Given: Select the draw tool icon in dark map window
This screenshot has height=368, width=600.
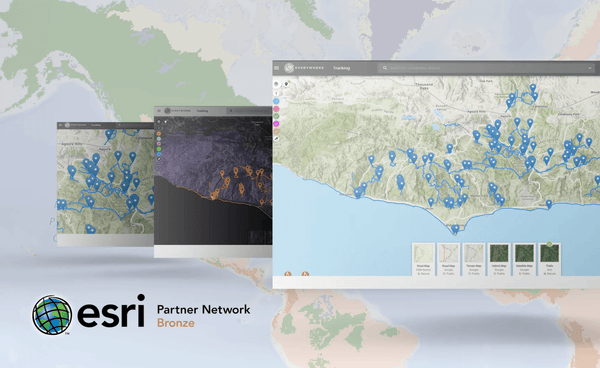Looking at the screenshot, I should click(x=159, y=159).
